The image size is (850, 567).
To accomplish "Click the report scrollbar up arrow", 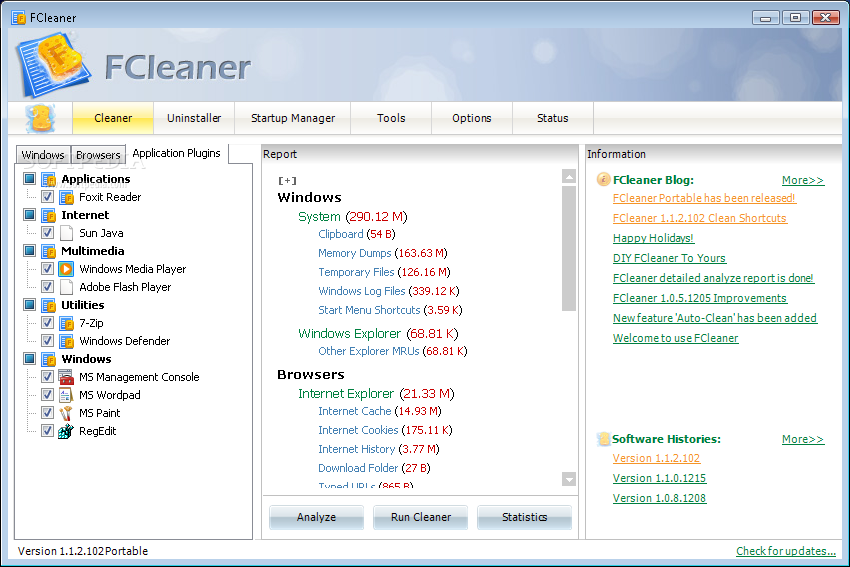I will pyautogui.click(x=569, y=176).
